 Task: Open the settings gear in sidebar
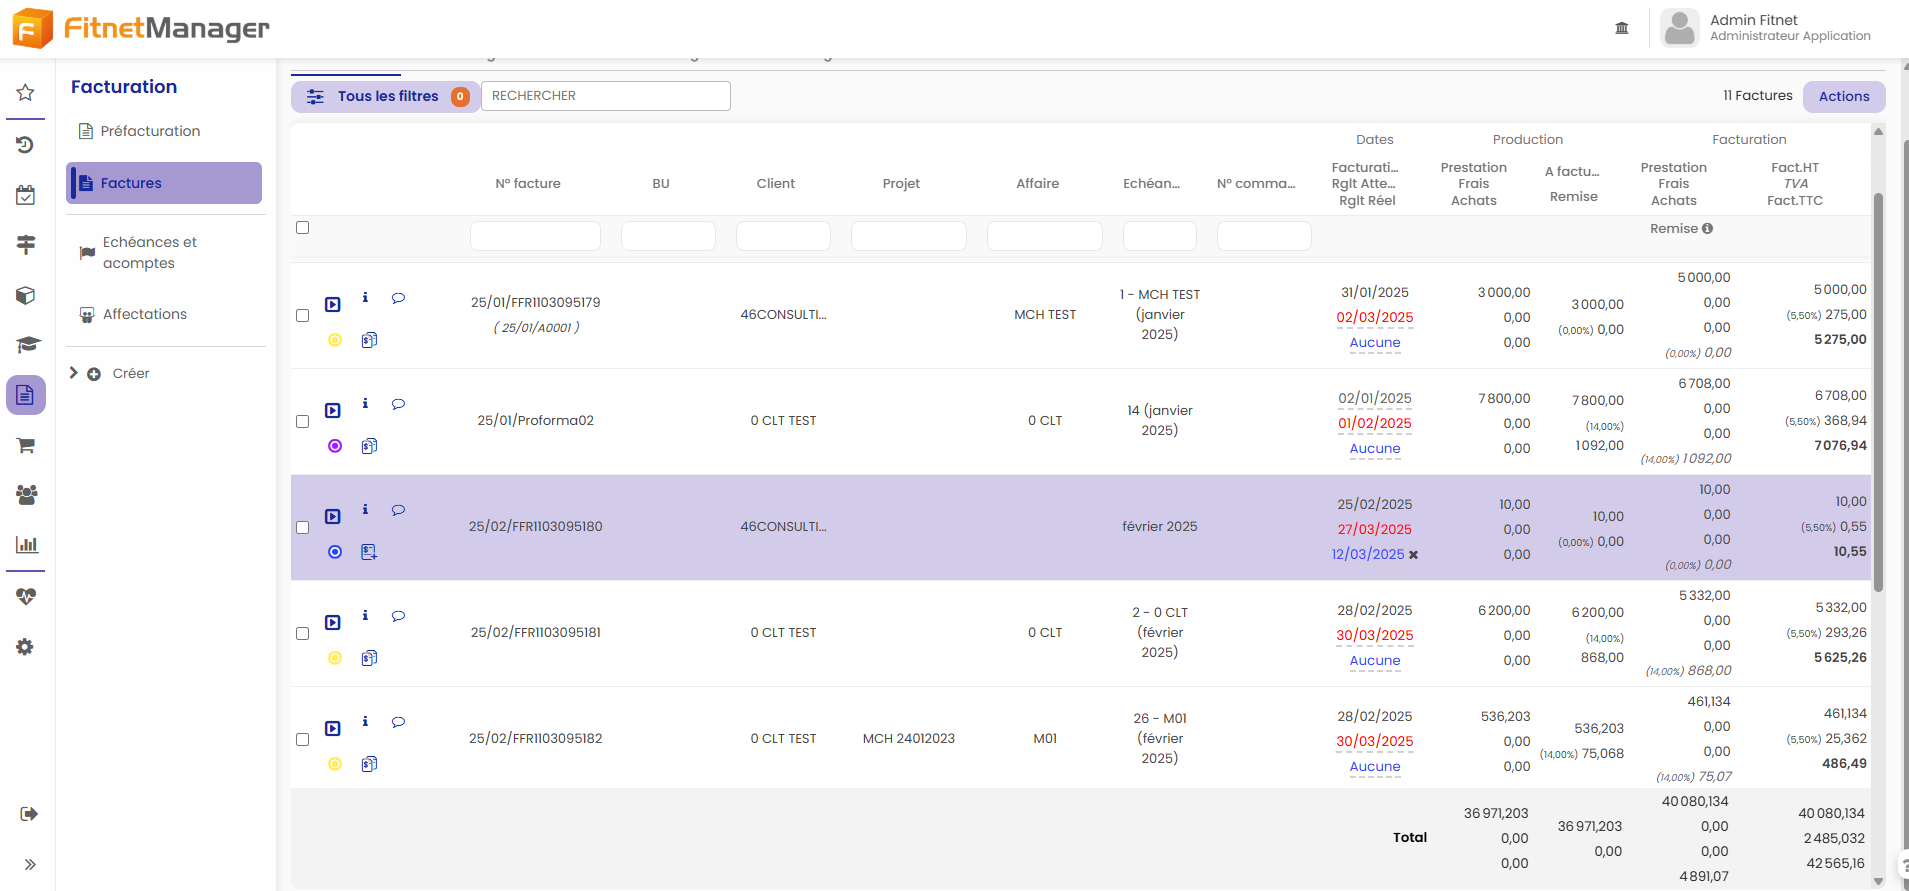click(26, 647)
